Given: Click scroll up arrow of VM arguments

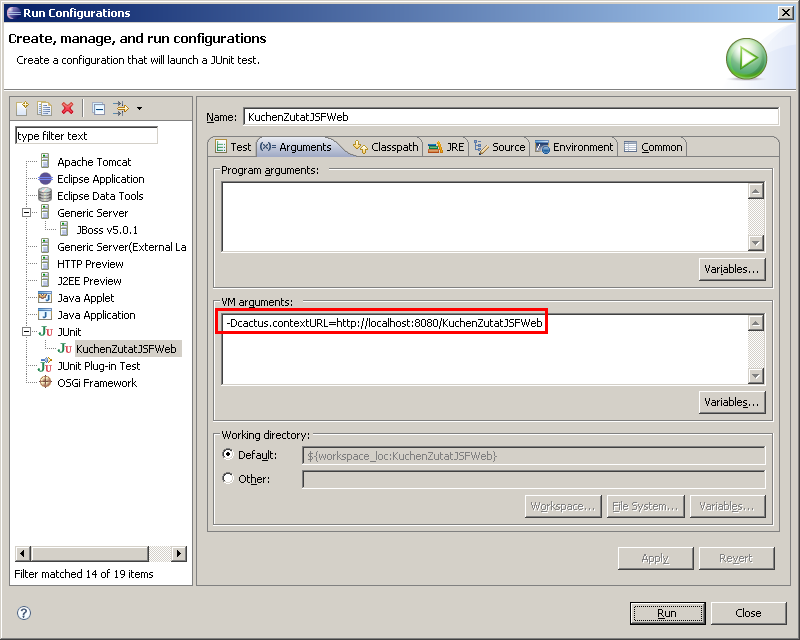Looking at the screenshot, I should (756, 323).
